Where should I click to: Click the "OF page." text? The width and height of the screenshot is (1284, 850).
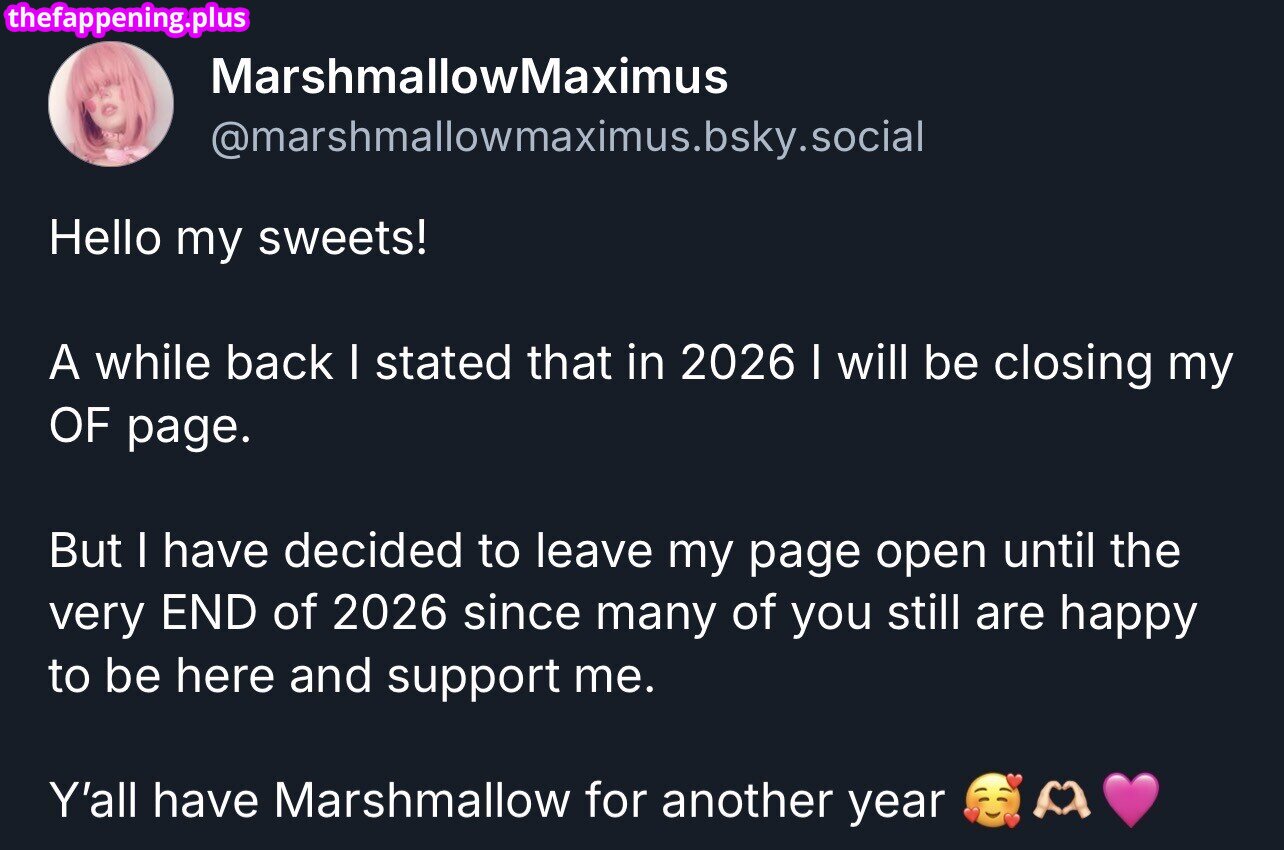145,427
